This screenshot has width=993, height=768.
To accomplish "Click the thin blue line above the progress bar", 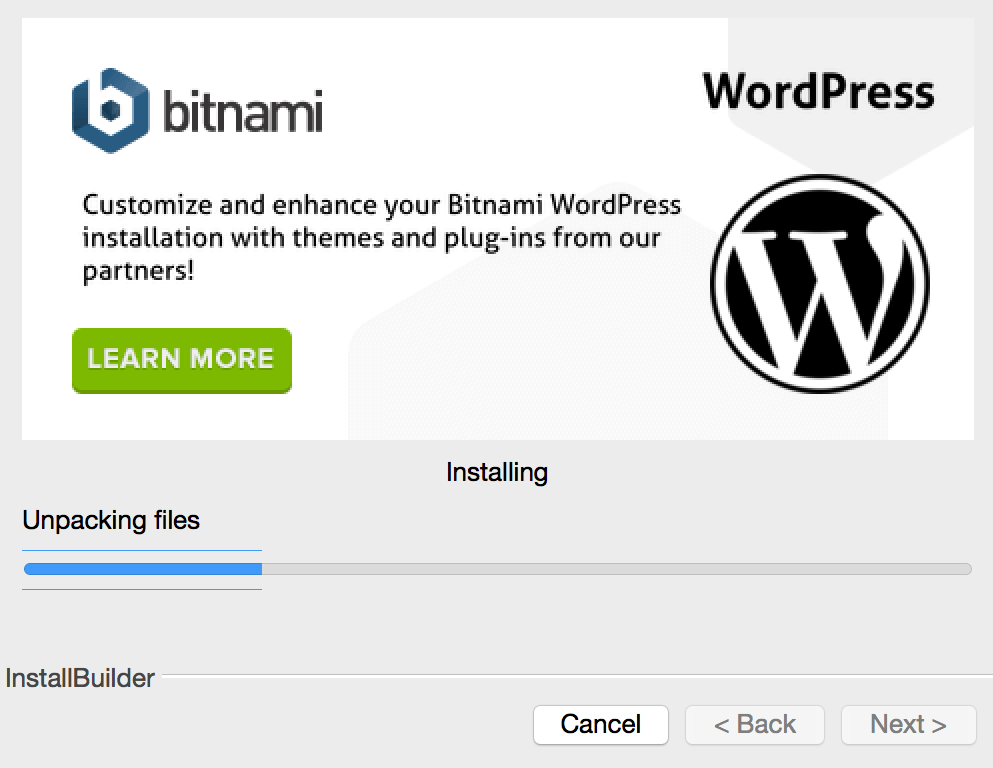I will pyautogui.click(x=142, y=550).
